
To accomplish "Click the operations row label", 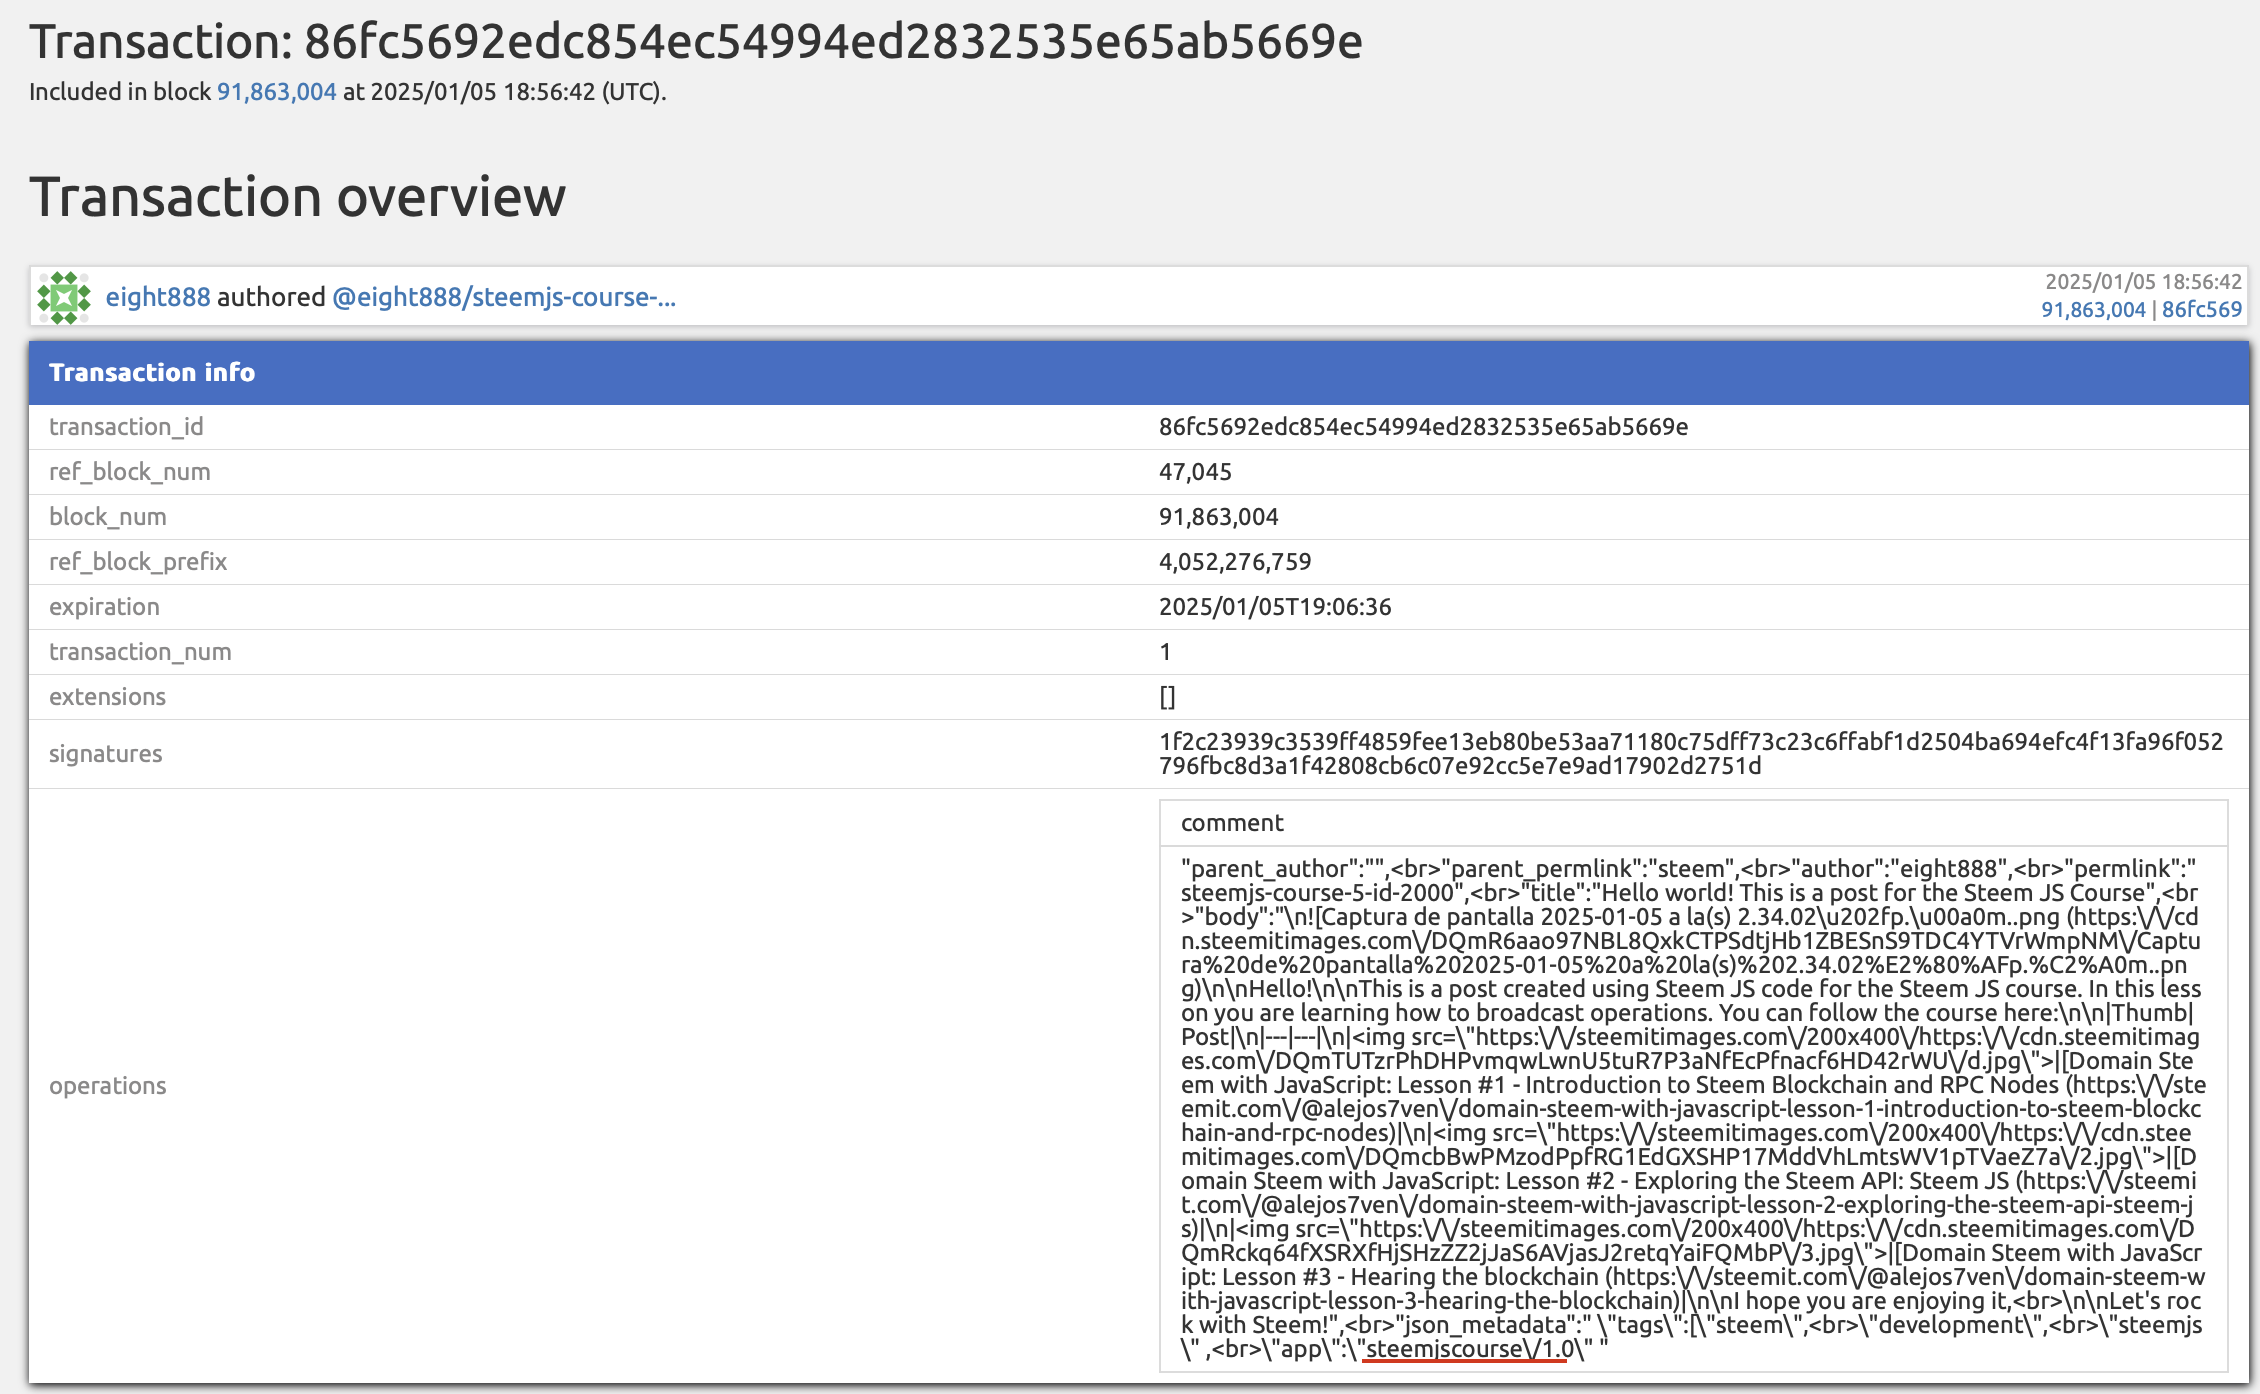I will [x=107, y=1086].
